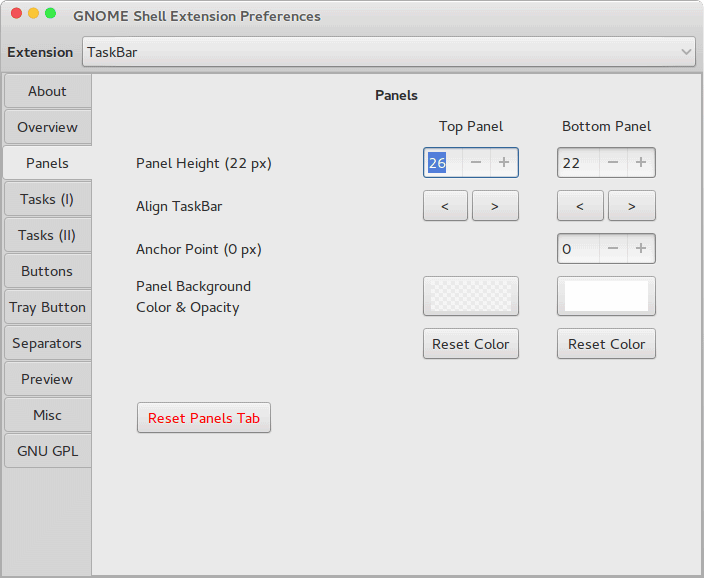Viewport: 704px width, 578px height.
Task: Select the Tasks (II) tab
Action: [48, 235]
